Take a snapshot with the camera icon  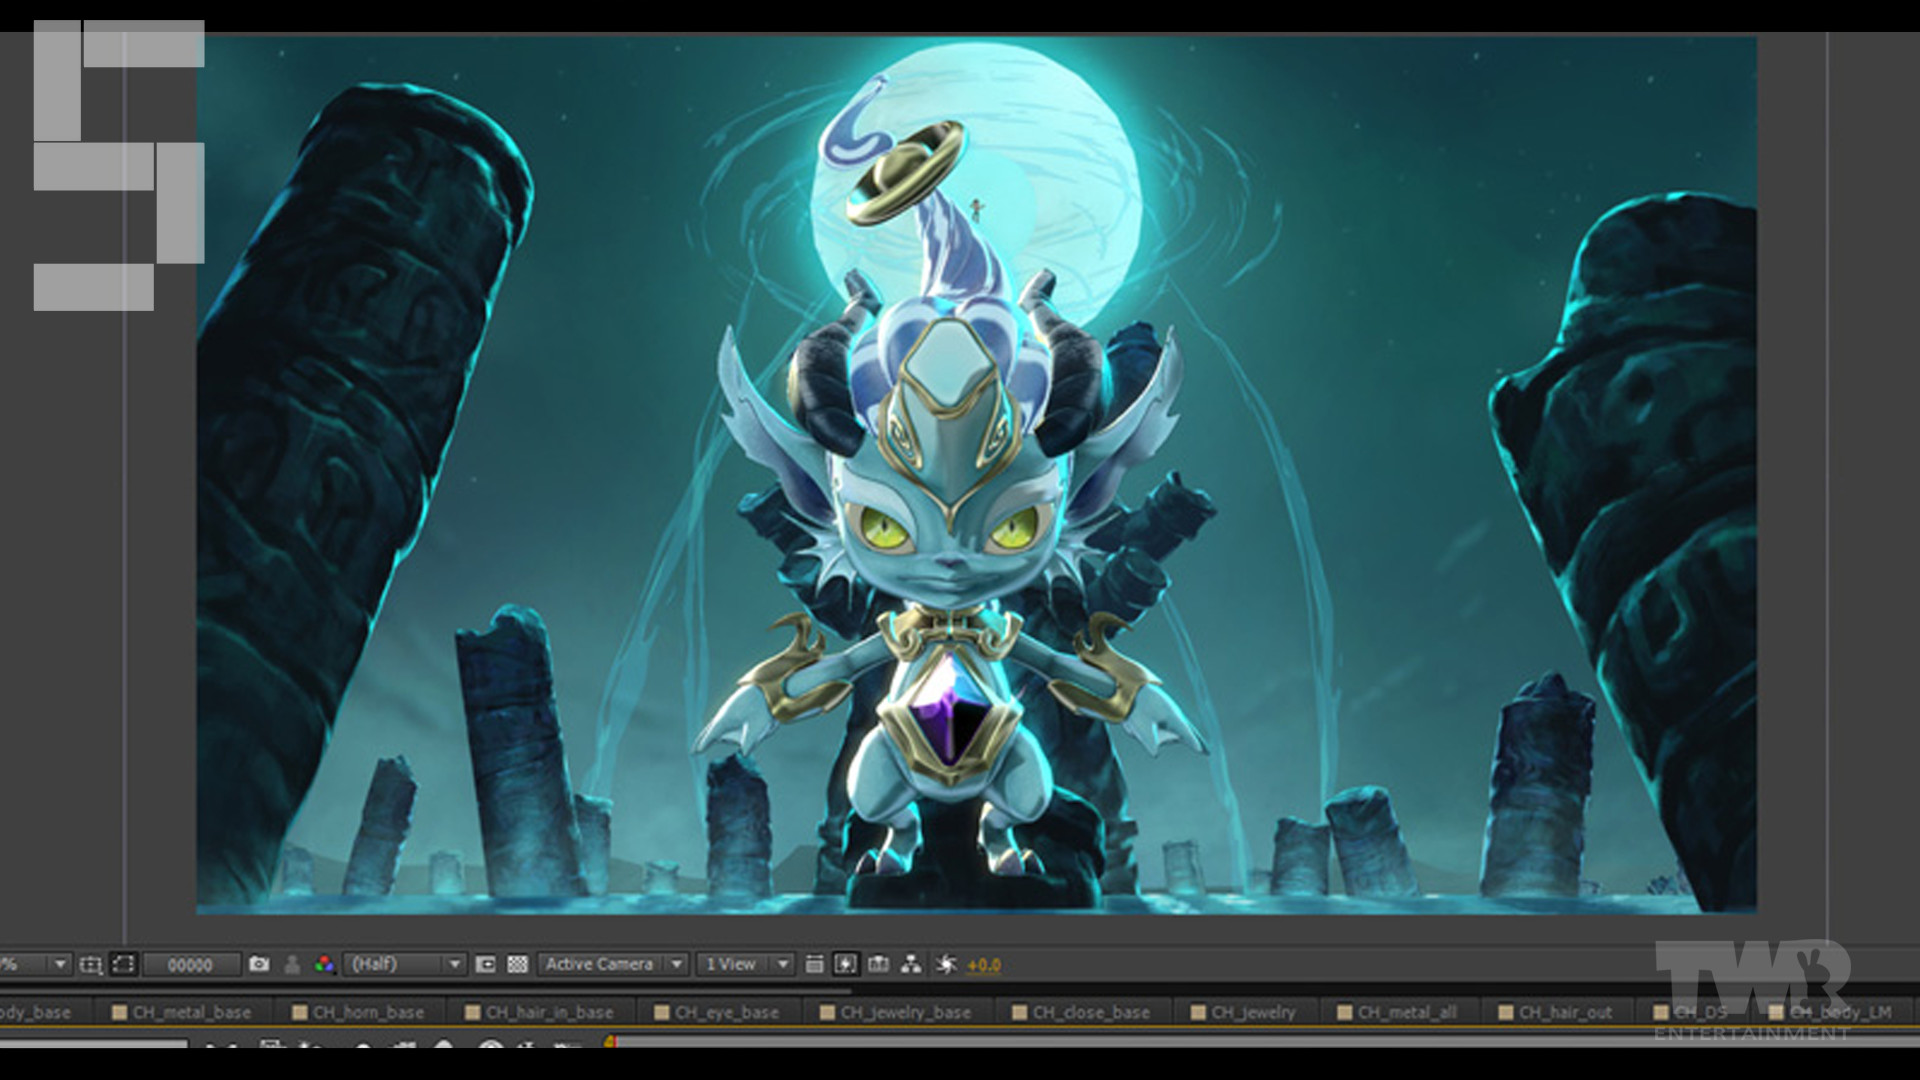pyautogui.click(x=260, y=965)
